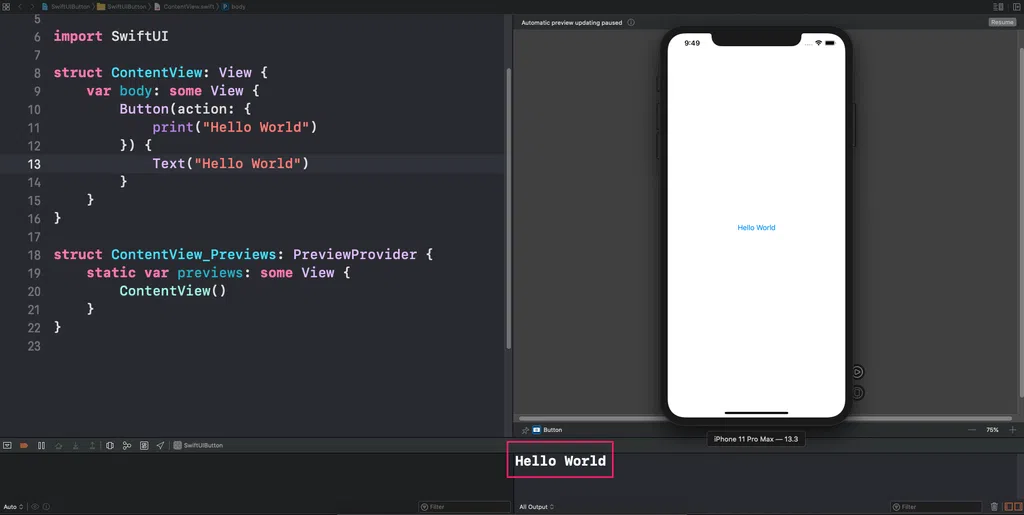Zoom in the preview canvas
The image size is (1024, 515).
pyautogui.click(x=1013, y=430)
